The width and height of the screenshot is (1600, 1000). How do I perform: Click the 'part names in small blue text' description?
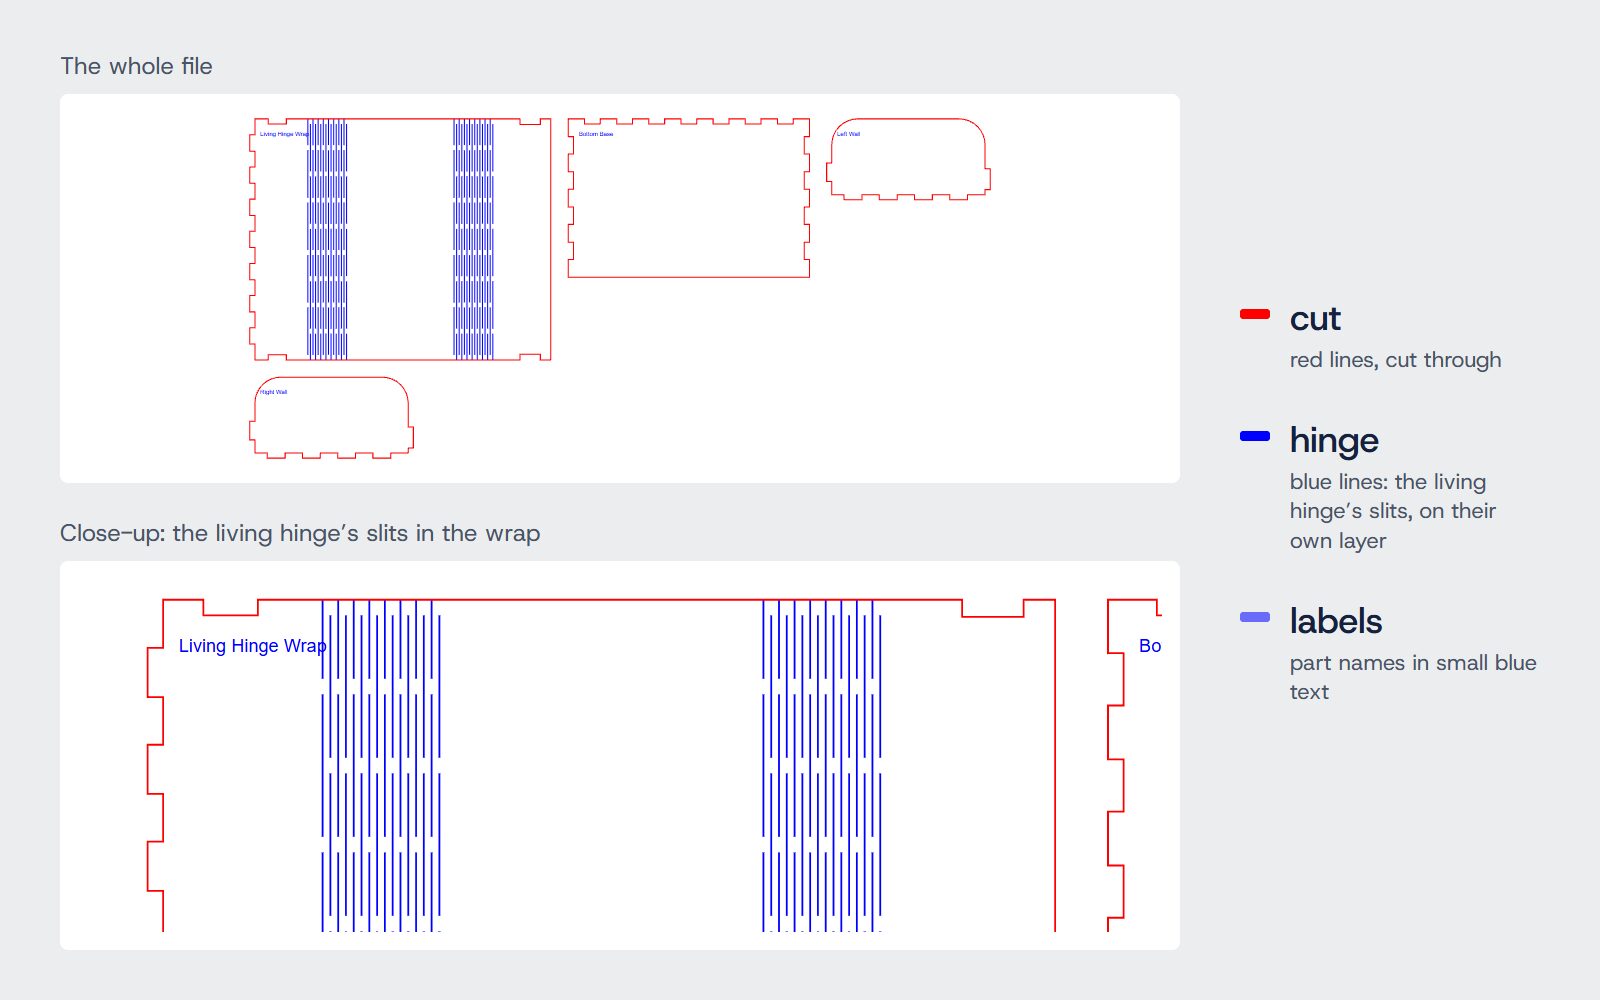coord(1413,677)
